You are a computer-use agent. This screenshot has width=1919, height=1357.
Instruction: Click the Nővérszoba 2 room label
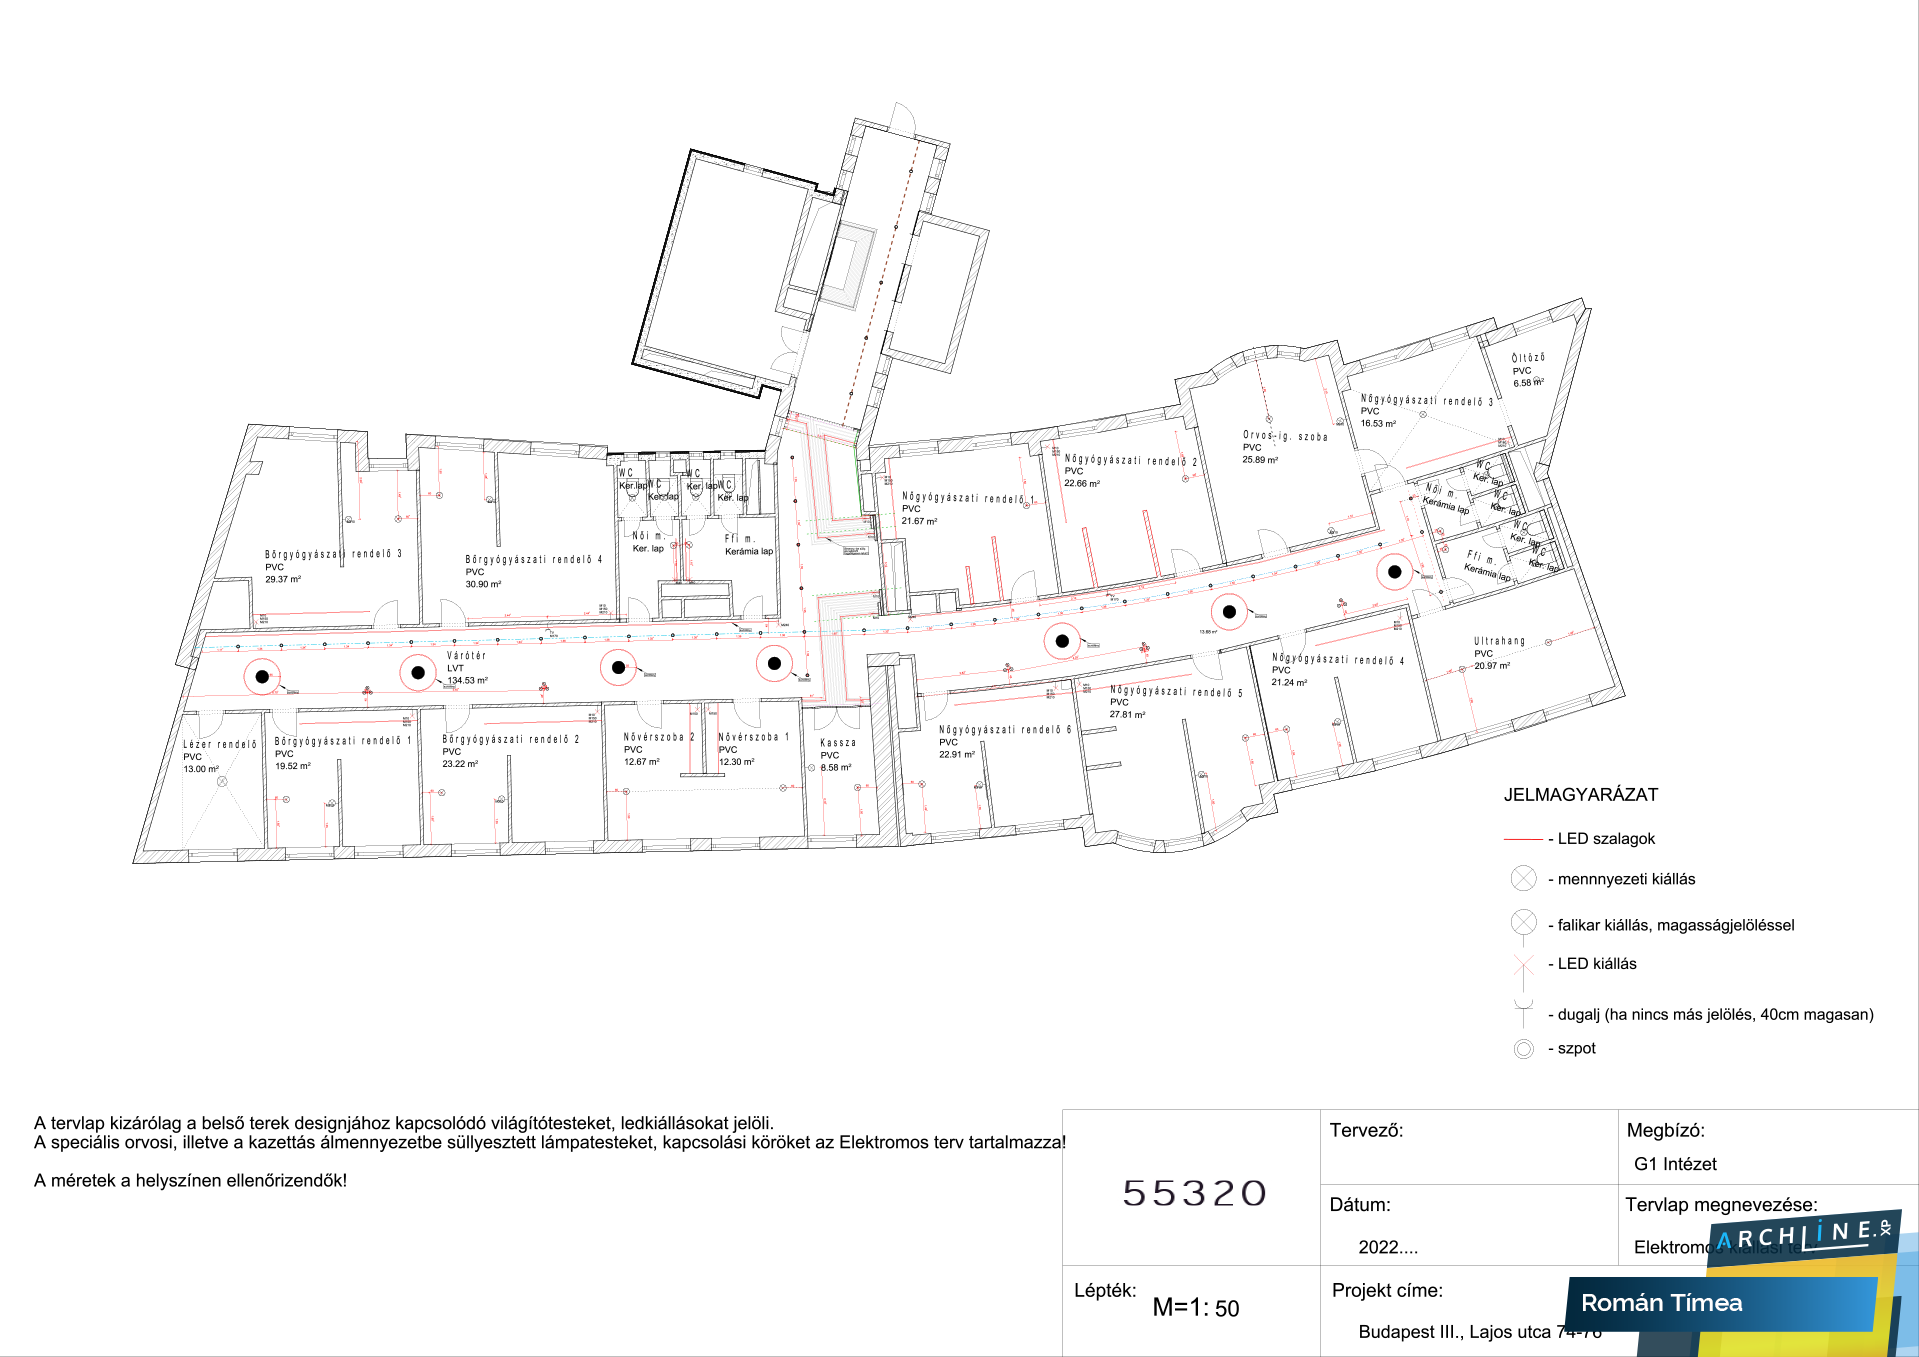point(658,737)
